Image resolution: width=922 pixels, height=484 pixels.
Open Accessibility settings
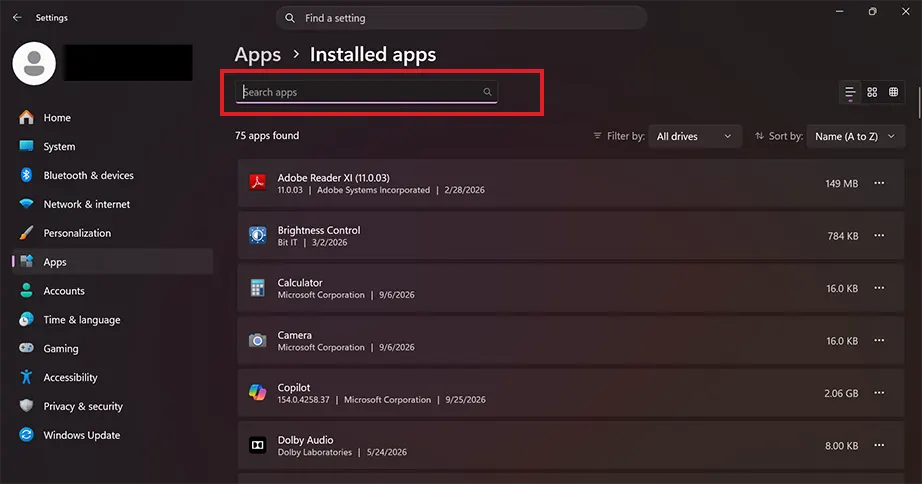click(x=112, y=377)
